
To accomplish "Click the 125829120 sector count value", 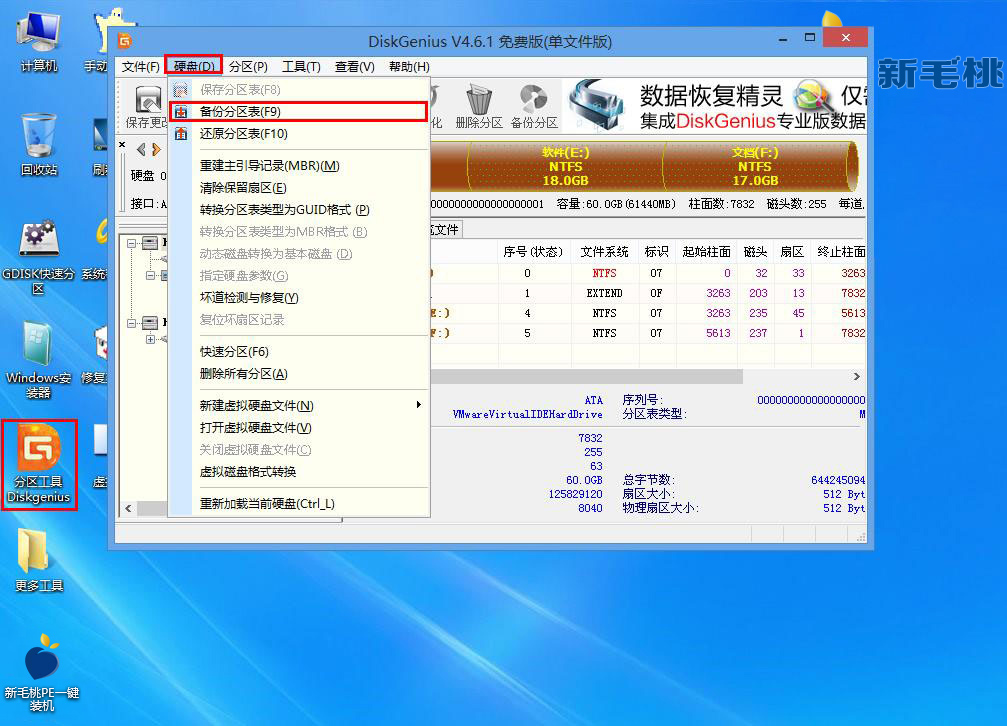I will point(575,494).
